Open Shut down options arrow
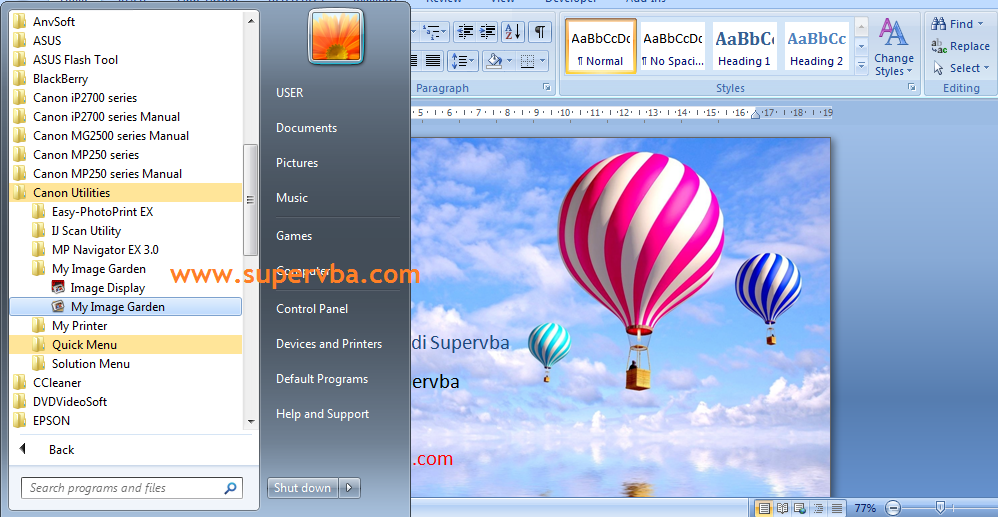 click(349, 488)
